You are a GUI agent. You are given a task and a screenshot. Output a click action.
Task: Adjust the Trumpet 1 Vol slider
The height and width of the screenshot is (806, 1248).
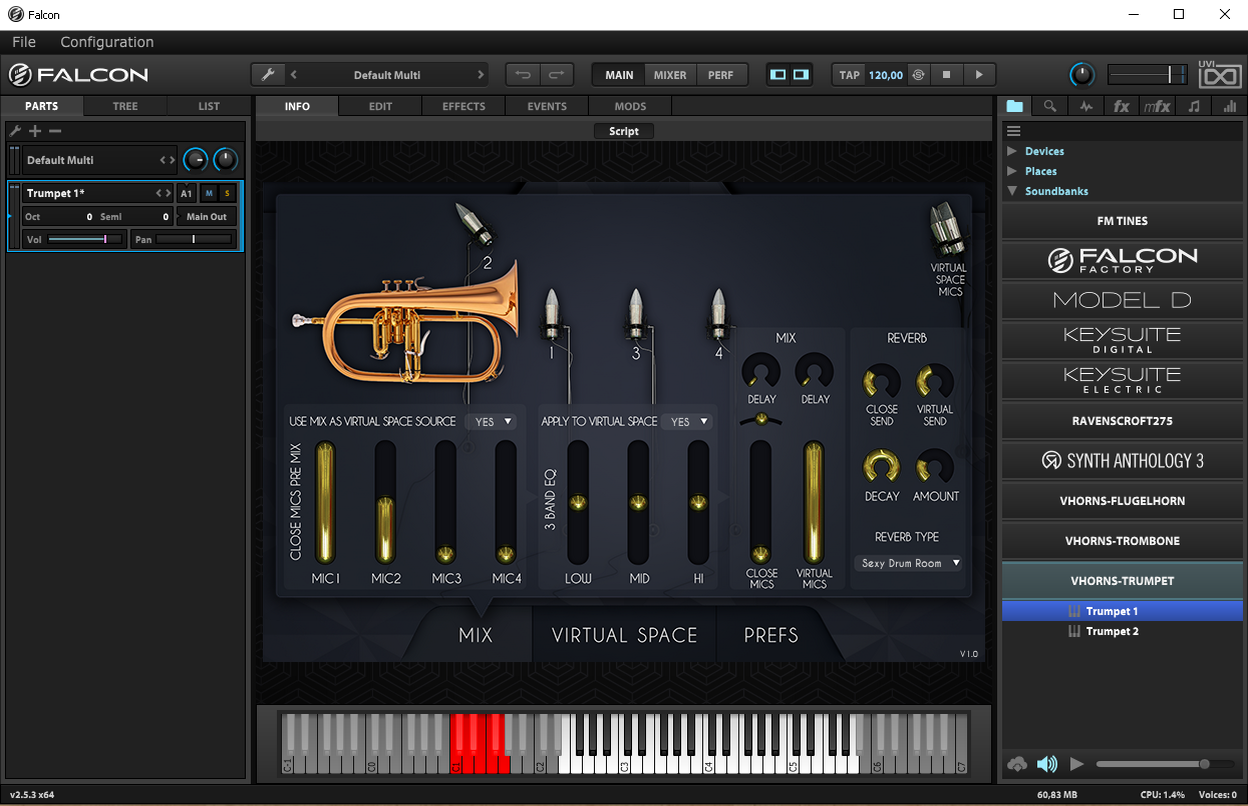(85, 239)
